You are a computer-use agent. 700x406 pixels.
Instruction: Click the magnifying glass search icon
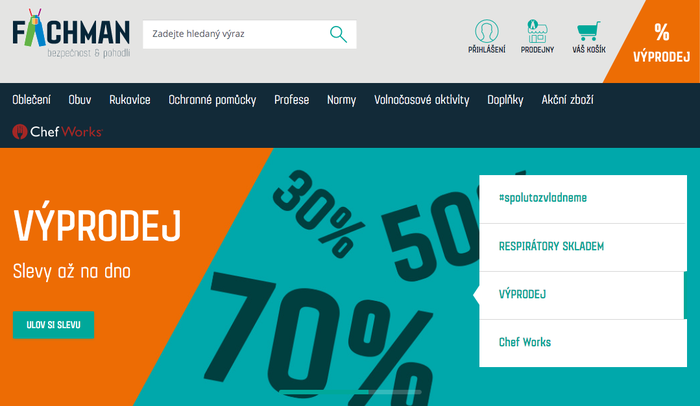(338, 34)
